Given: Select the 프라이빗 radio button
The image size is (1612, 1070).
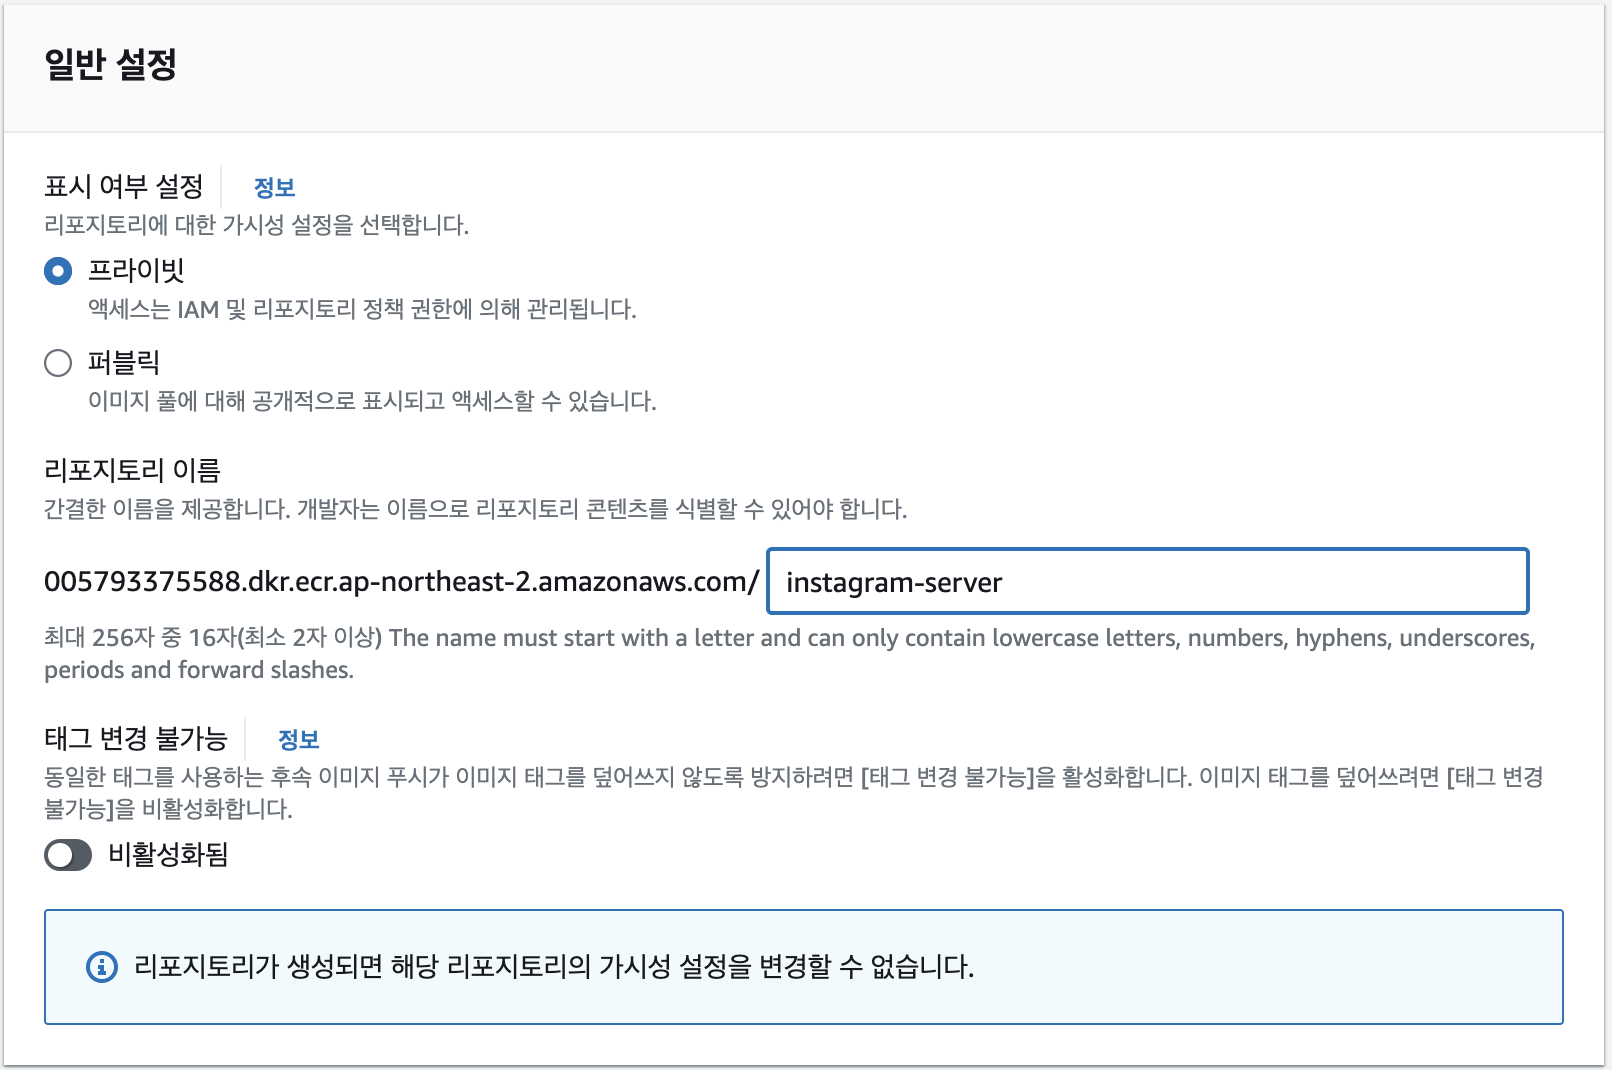Looking at the screenshot, I should pos(58,271).
